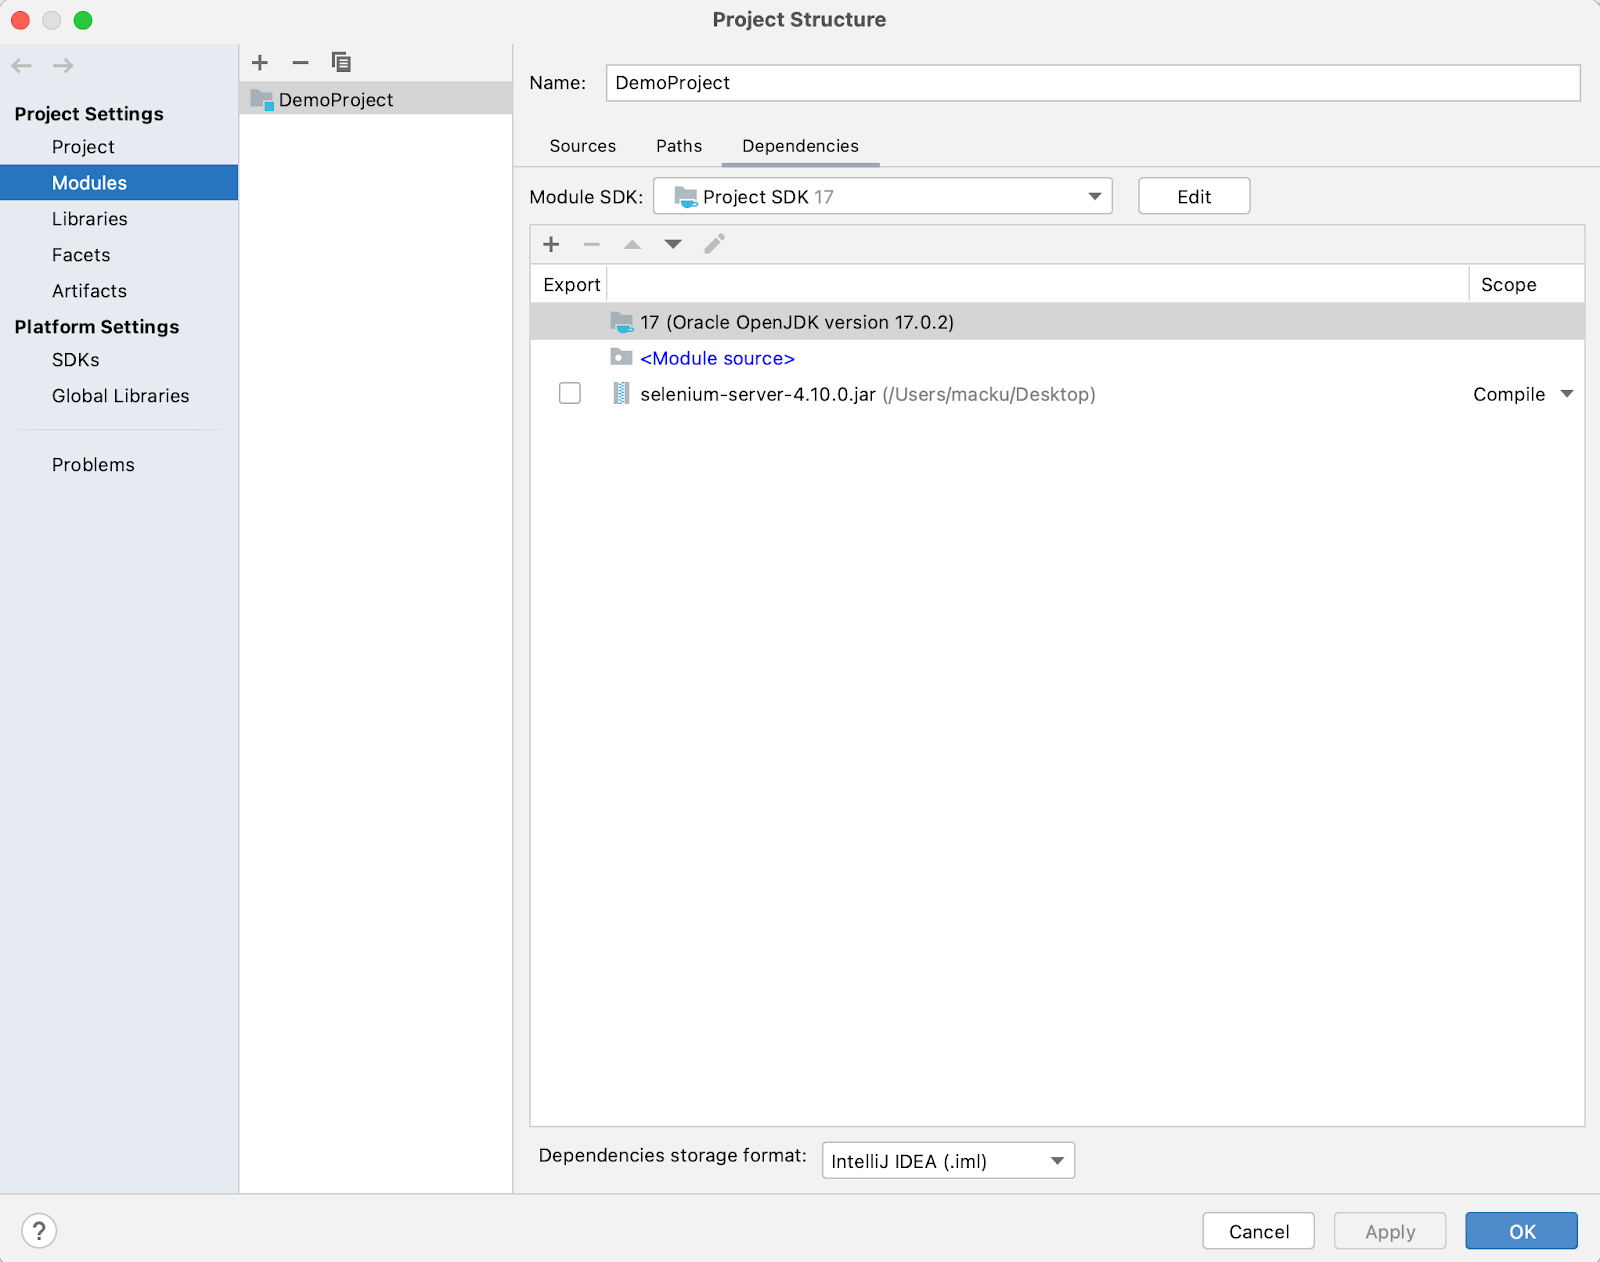Click the remove module minus icon

click(x=300, y=63)
